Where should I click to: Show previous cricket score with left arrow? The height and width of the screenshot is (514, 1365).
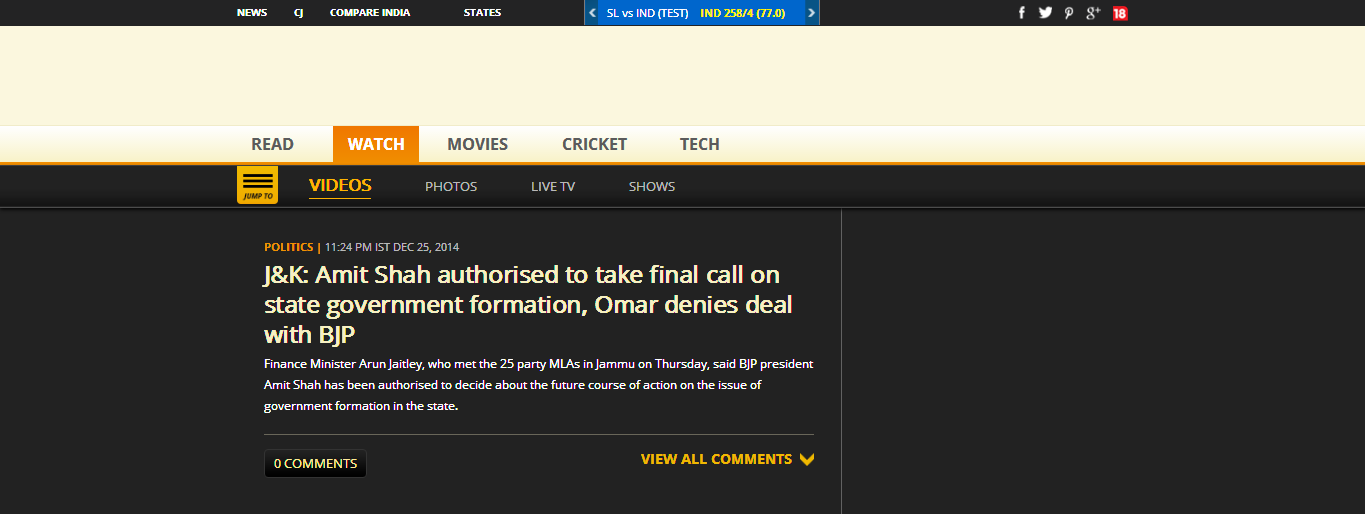[x=592, y=13]
